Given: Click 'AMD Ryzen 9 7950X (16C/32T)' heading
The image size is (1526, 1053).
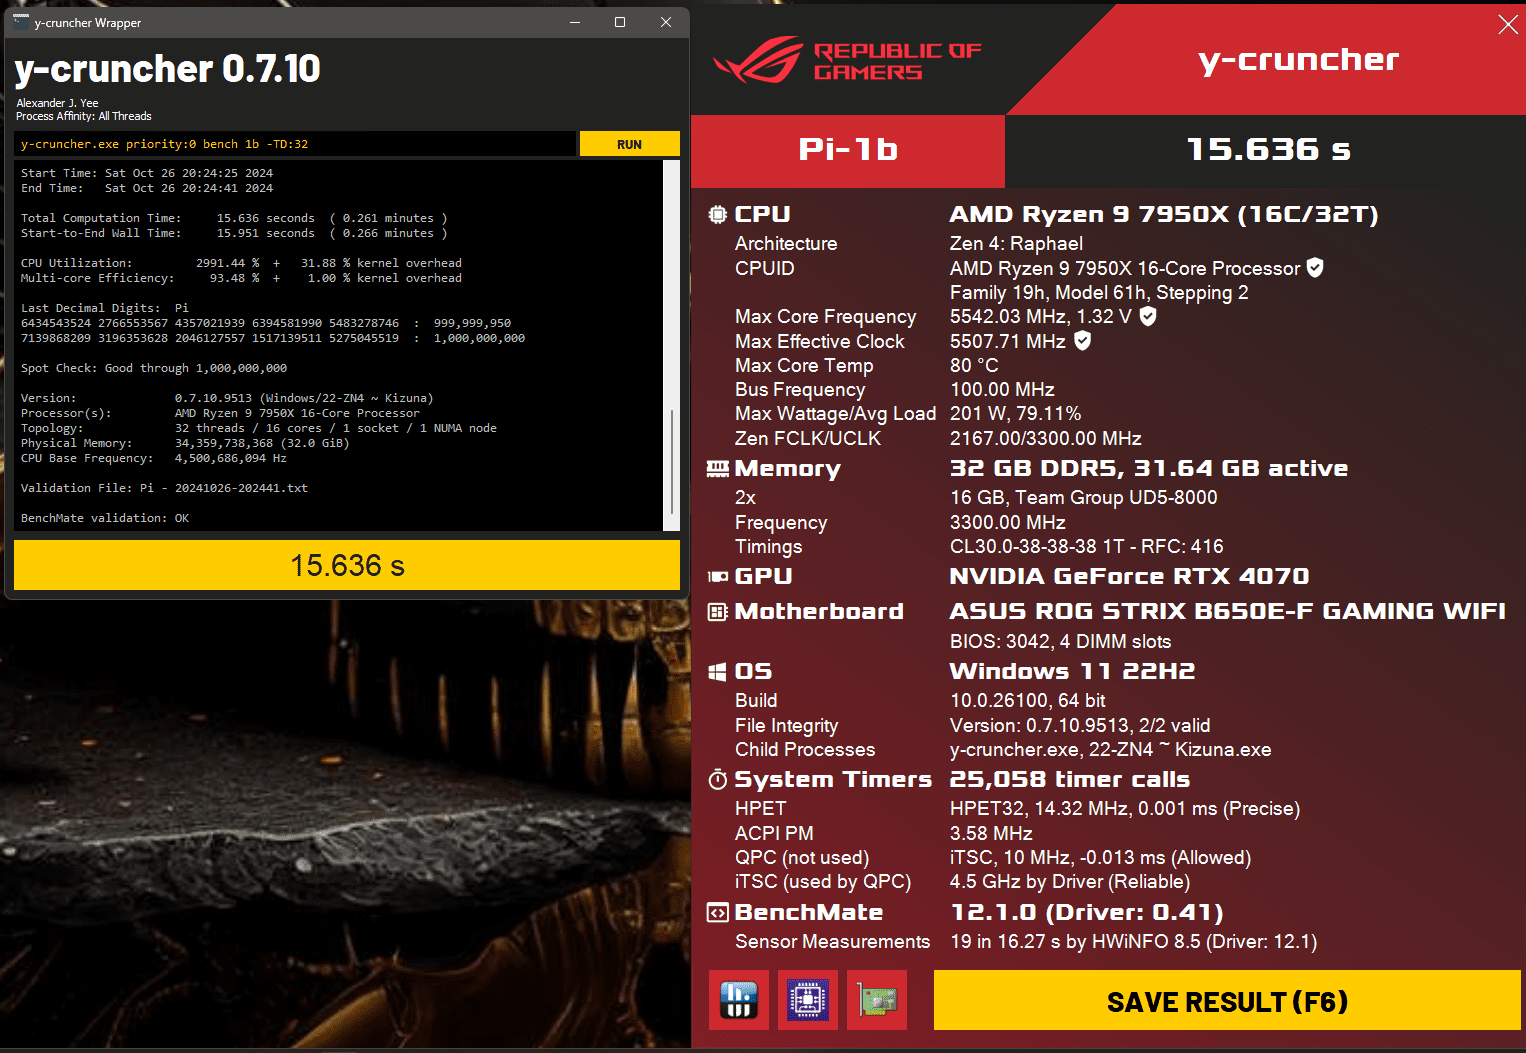Looking at the screenshot, I should [1164, 214].
